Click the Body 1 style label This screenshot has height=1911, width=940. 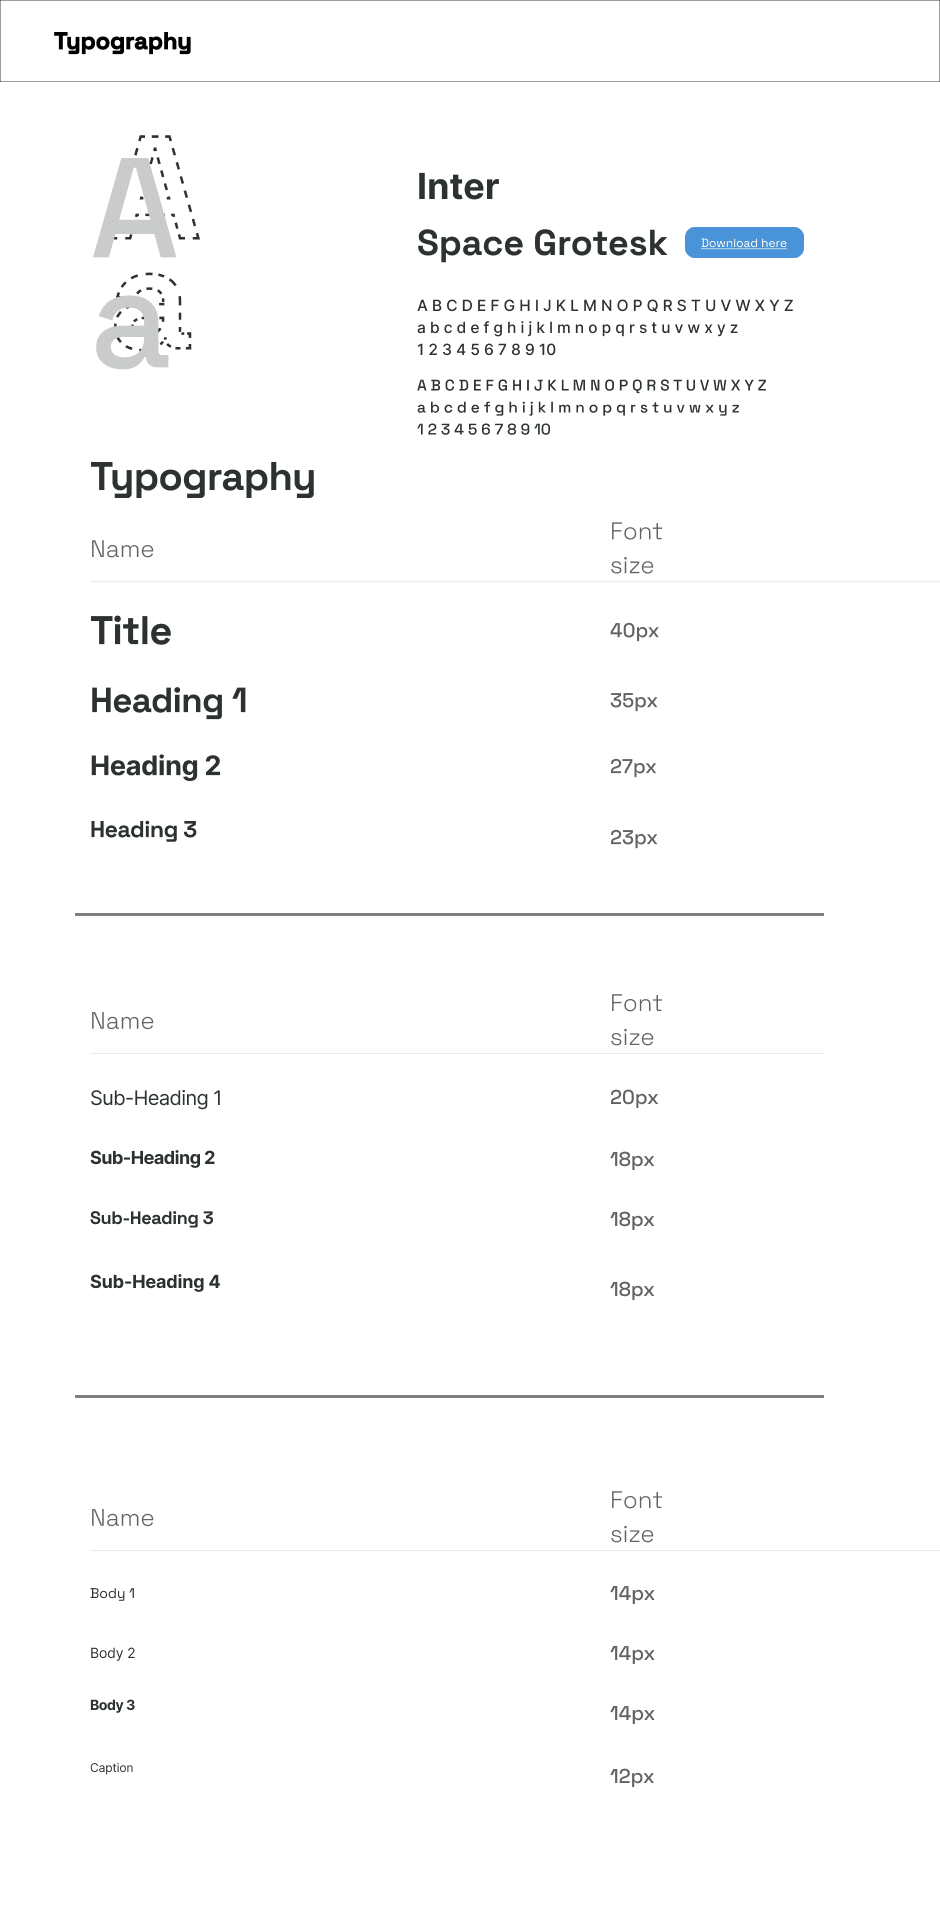coord(112,1593)
